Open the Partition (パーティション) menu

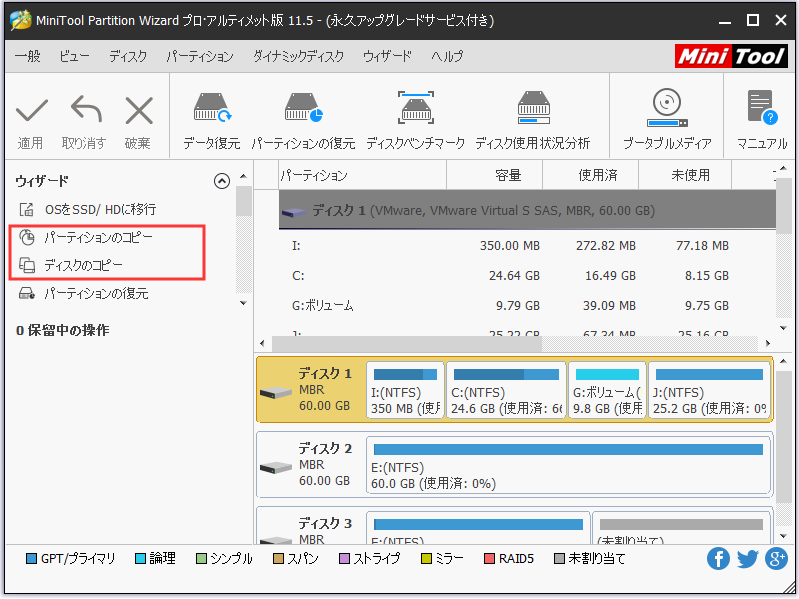click(200, 56)
